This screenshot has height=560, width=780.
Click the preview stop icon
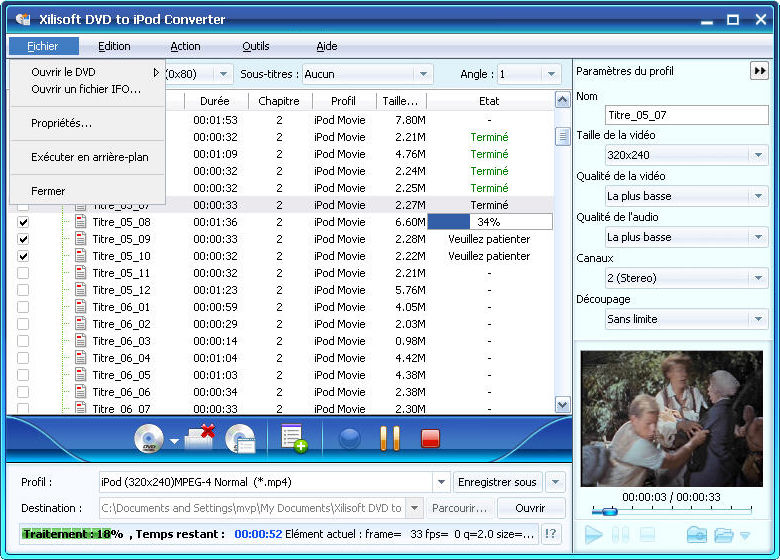click(647, 535)
